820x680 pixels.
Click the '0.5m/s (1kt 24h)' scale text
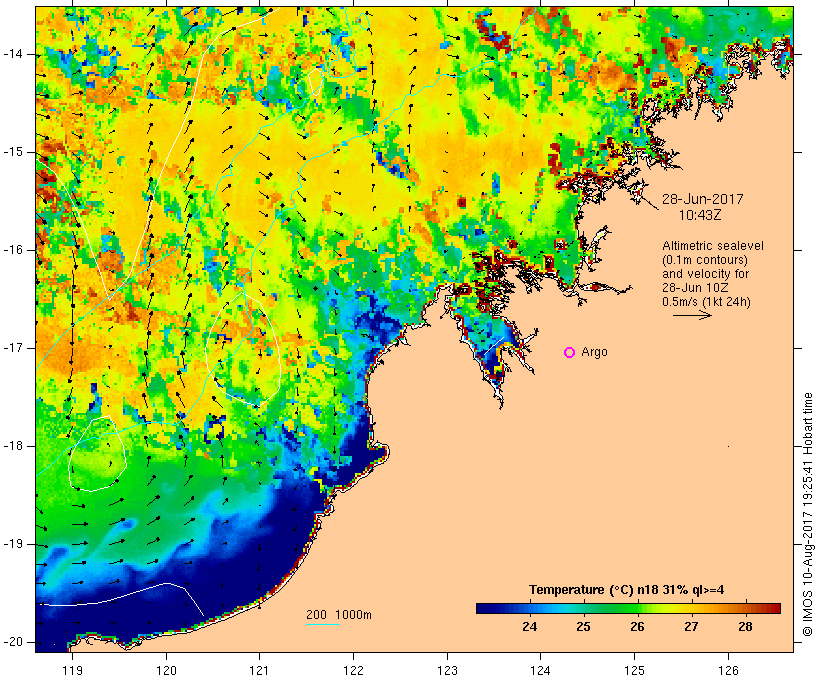pyautogui.click(x=707, y=302)
